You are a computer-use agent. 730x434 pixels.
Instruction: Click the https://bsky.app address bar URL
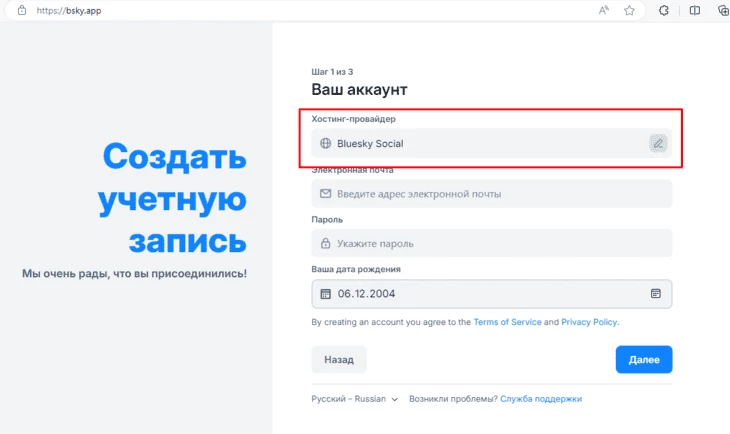click(69, 10)
